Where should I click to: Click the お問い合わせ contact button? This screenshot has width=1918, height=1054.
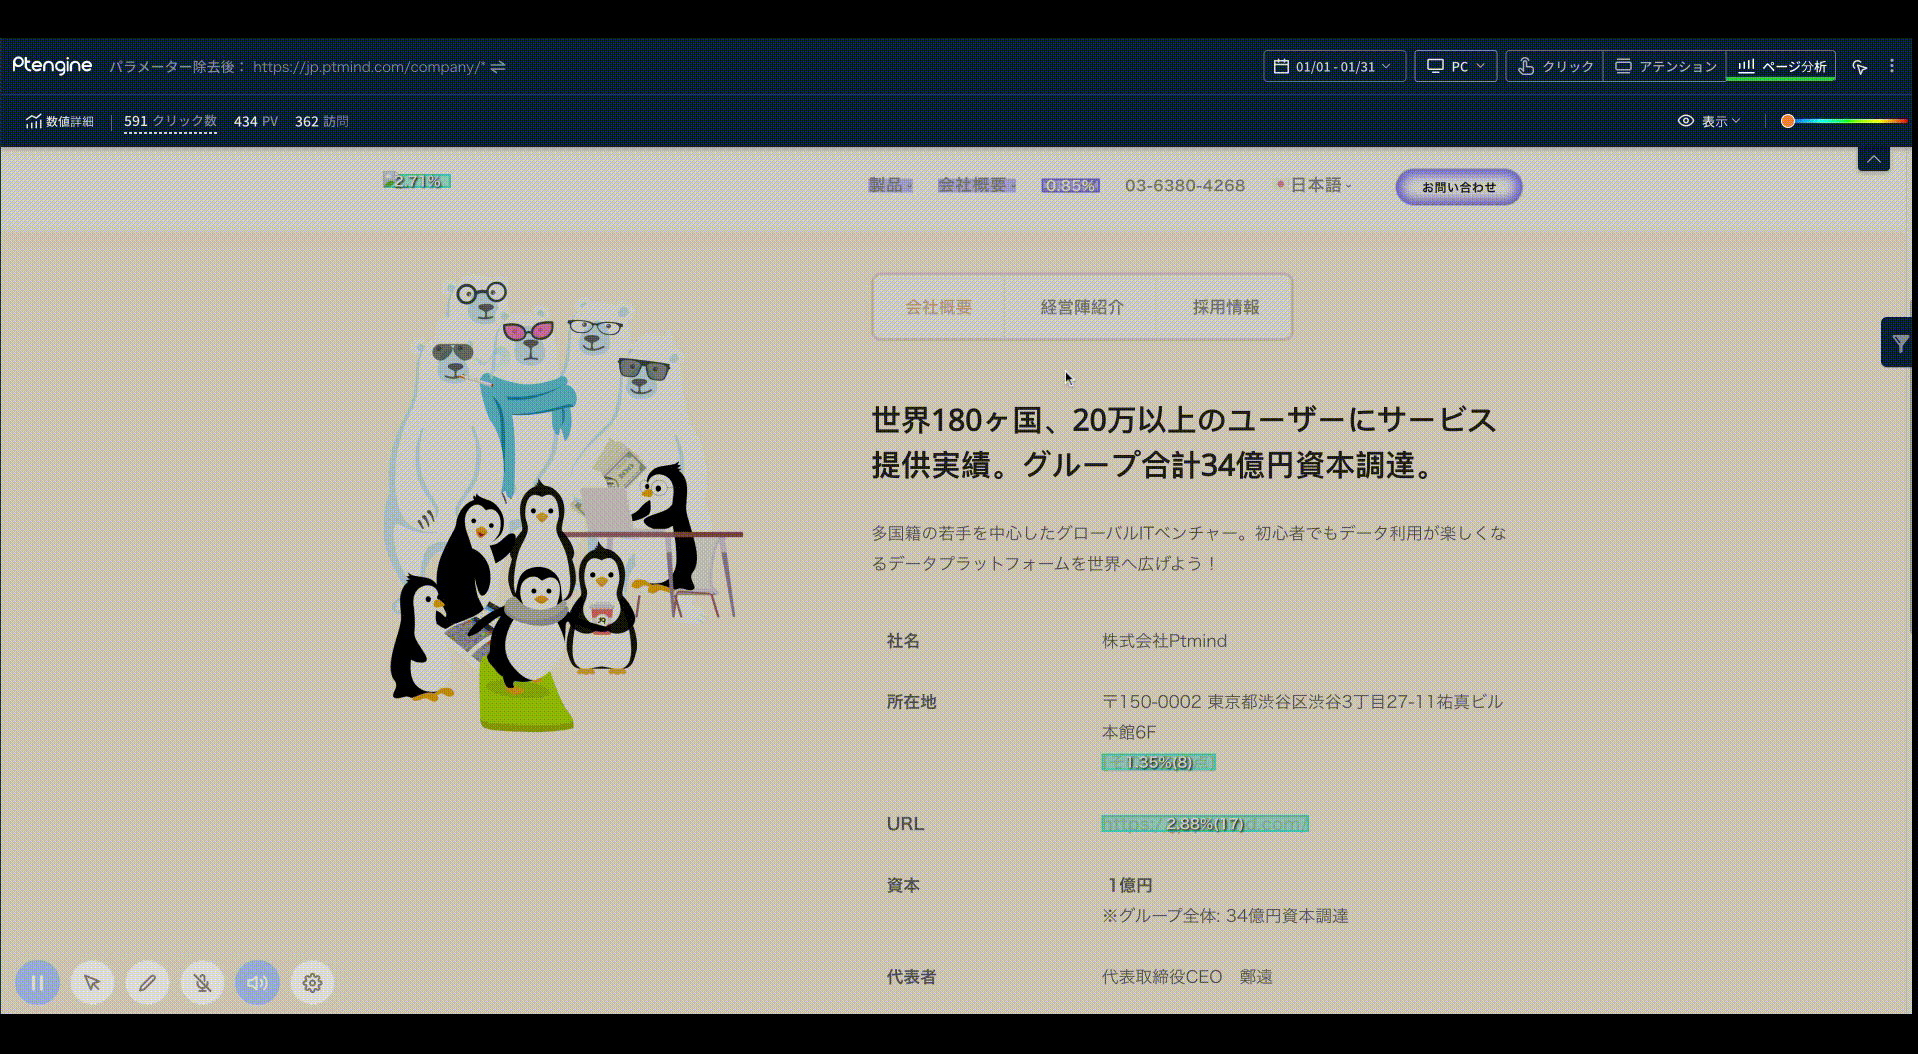(x=1458, y=187)
